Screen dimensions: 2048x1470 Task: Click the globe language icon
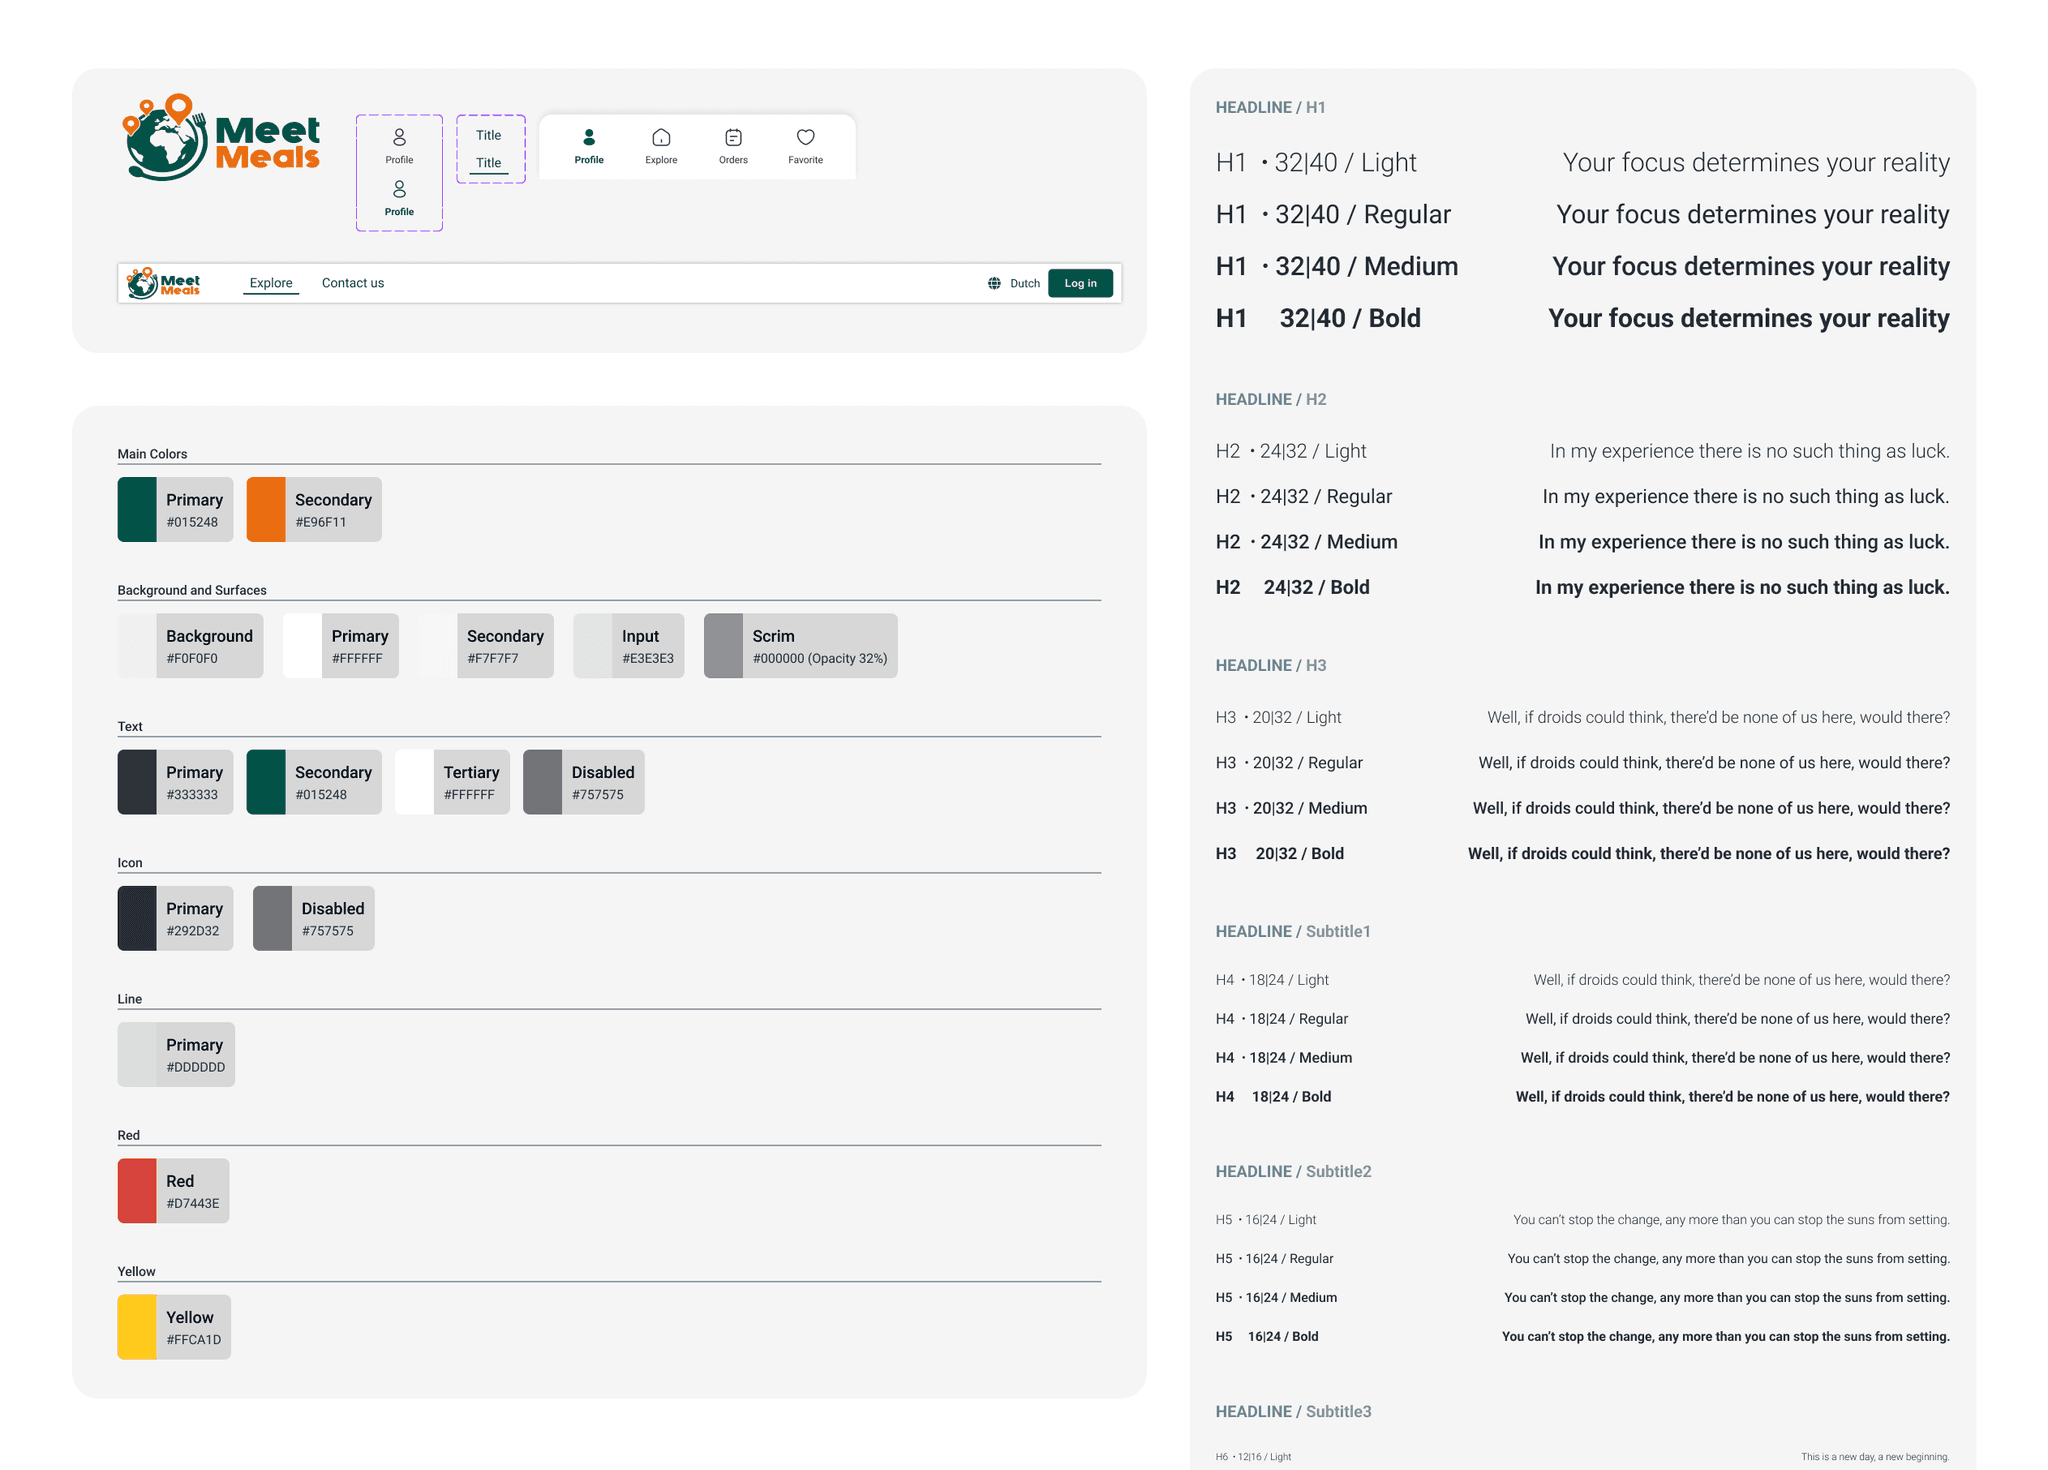994,283
